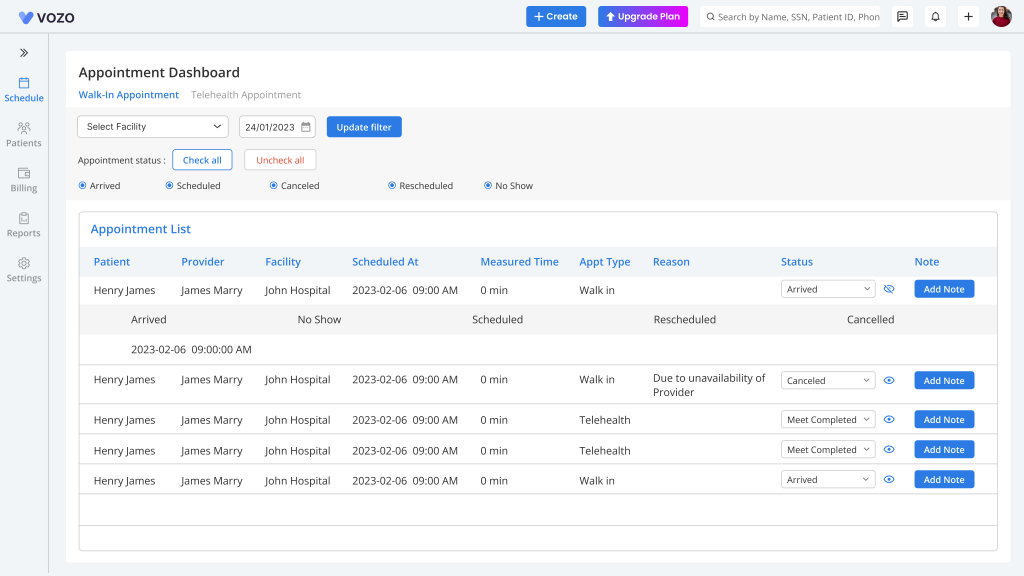Toggle the No Show status radio

click(488, 185)
